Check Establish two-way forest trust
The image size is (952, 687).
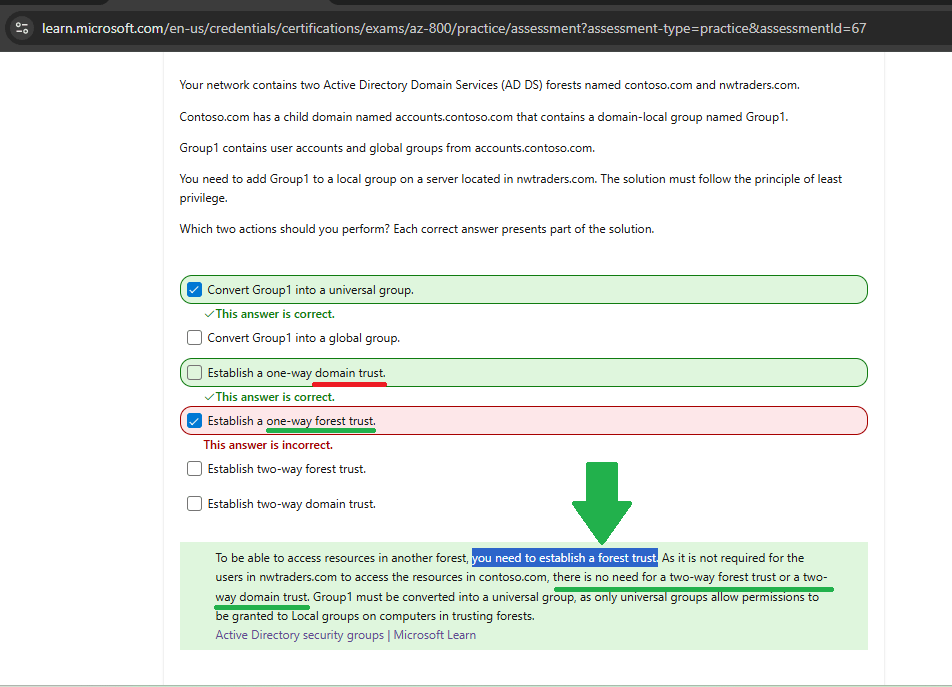coord(194,469)
